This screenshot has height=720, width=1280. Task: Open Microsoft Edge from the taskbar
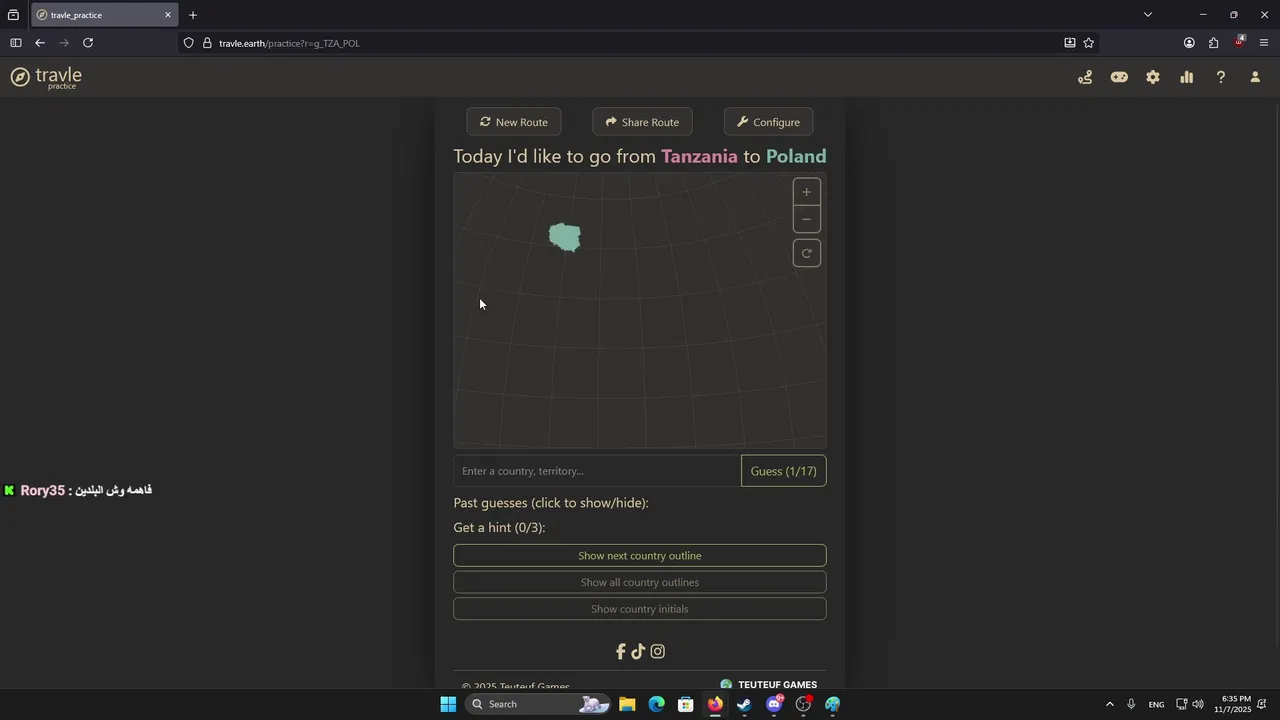[656, 704]
